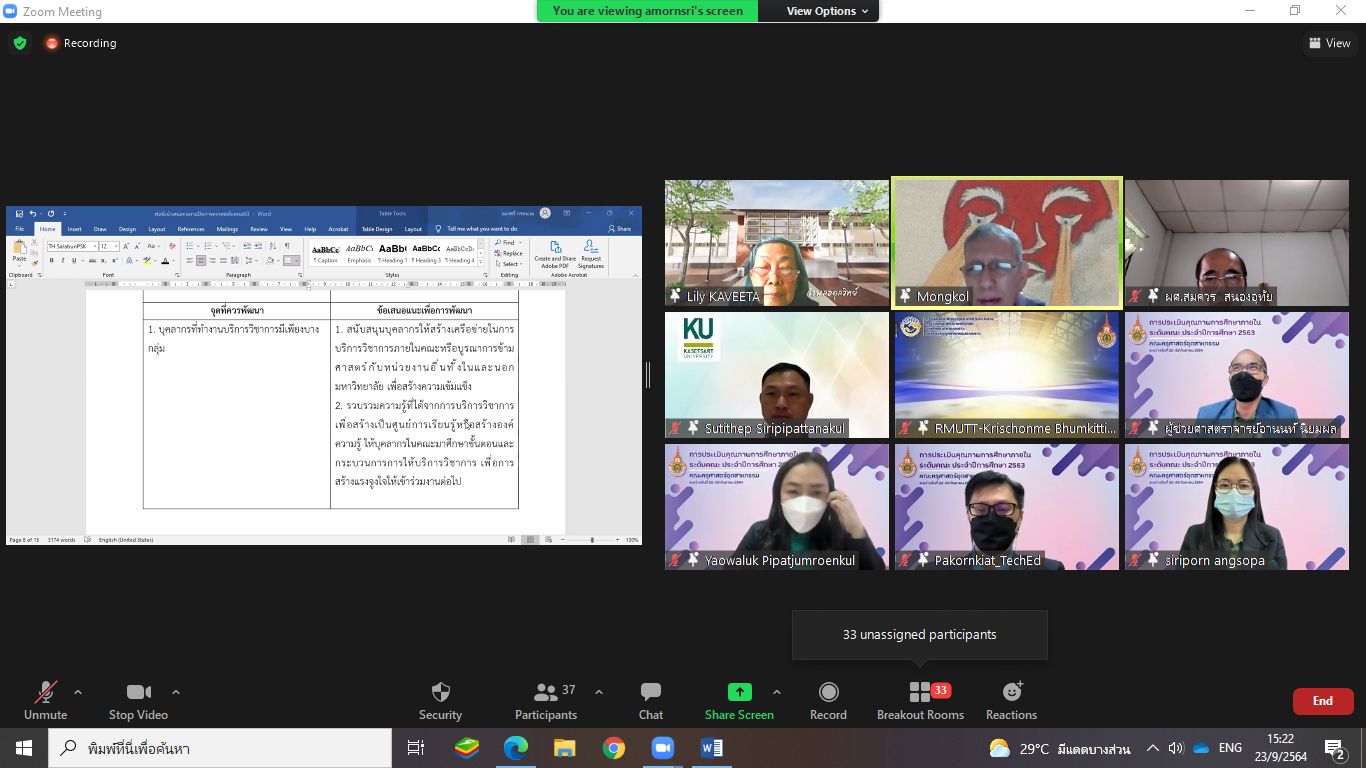Click the red End meeting button
Image resolution: width=1366 pixels, height=768 pixels.
click(1323, 701)
